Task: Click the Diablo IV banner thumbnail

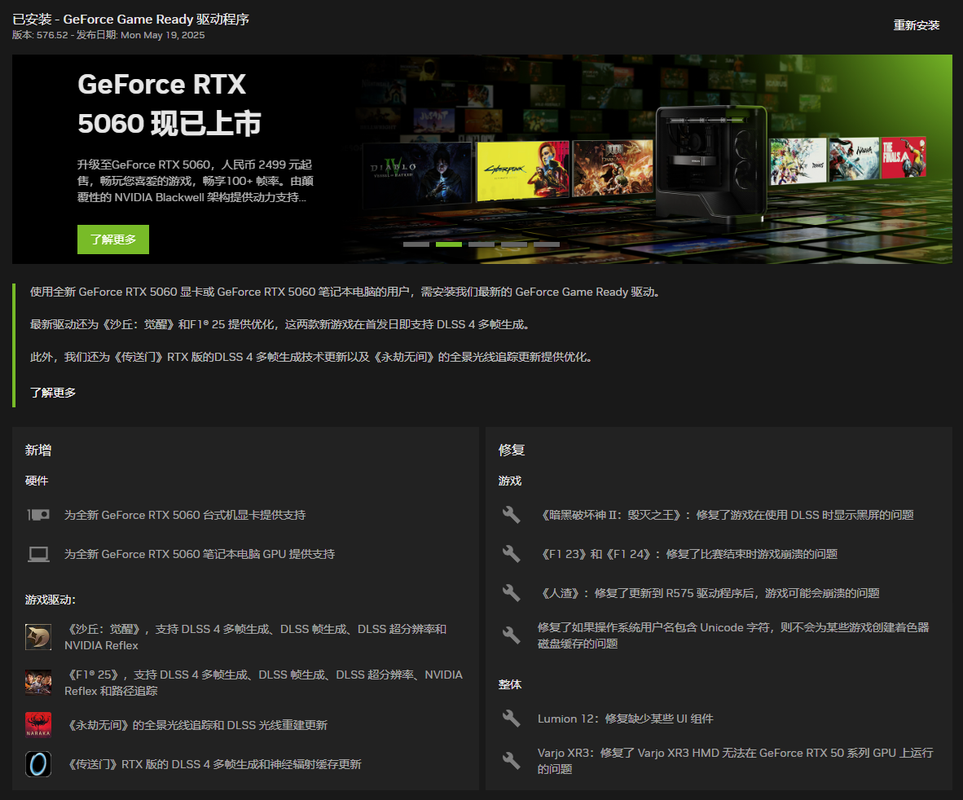Action: click(417, 173)
